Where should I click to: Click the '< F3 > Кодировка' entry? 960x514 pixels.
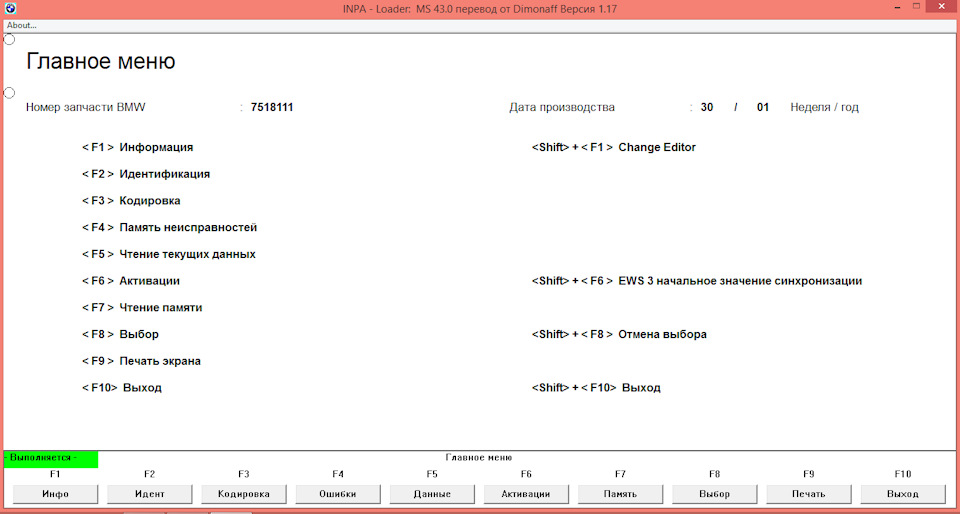(x=131, y=201)
